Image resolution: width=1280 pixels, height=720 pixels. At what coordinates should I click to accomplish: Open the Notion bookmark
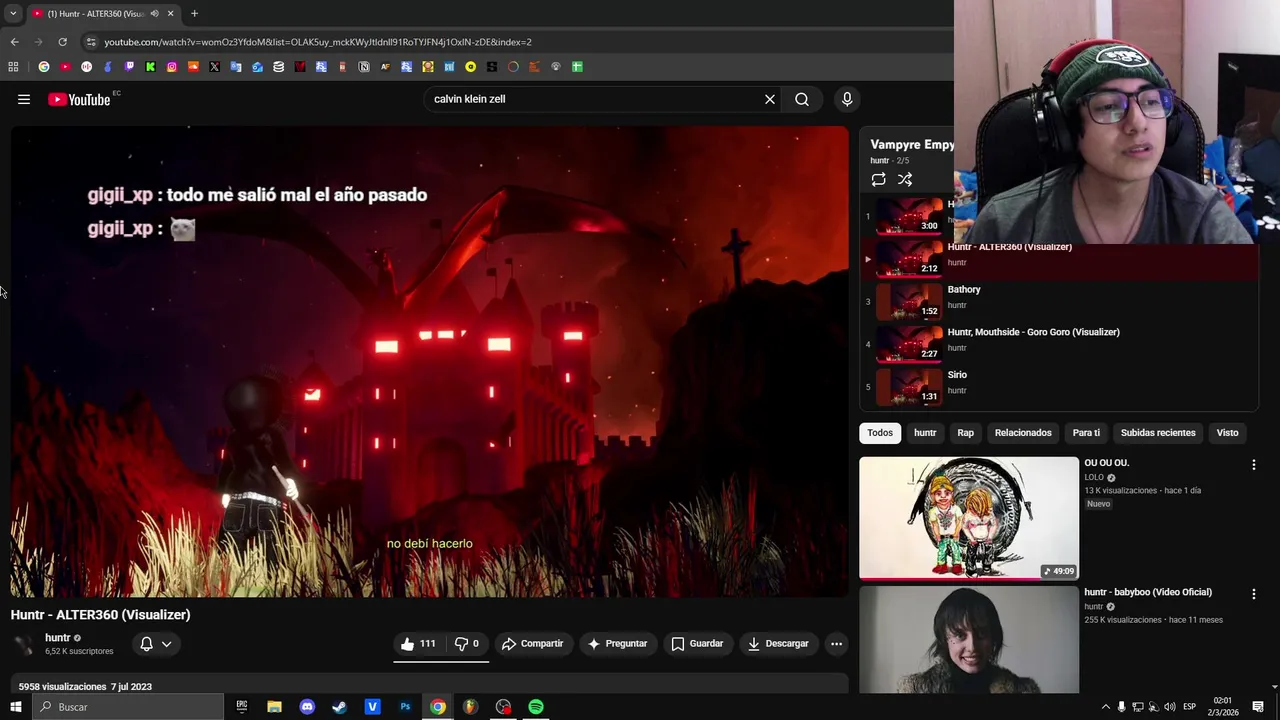(364, 67)
